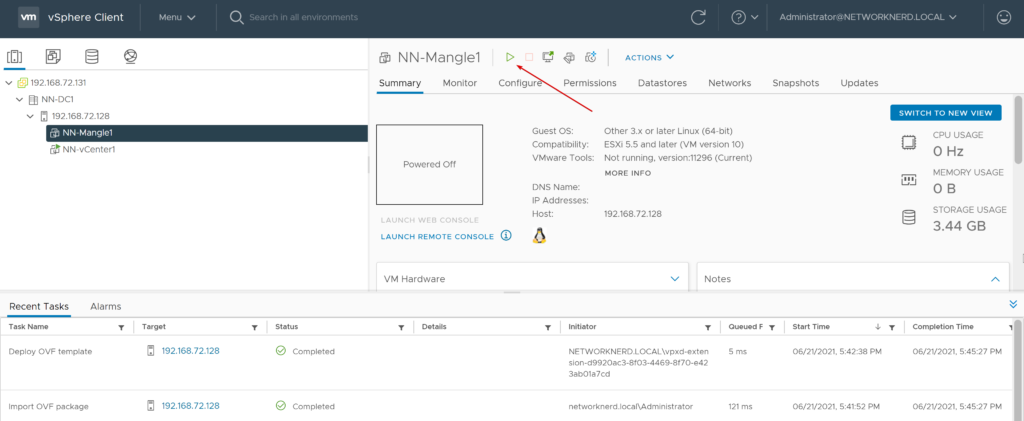Open the Deploy OVF template target 192.168.72.128
1024x421 pixels.
(191, 351)
